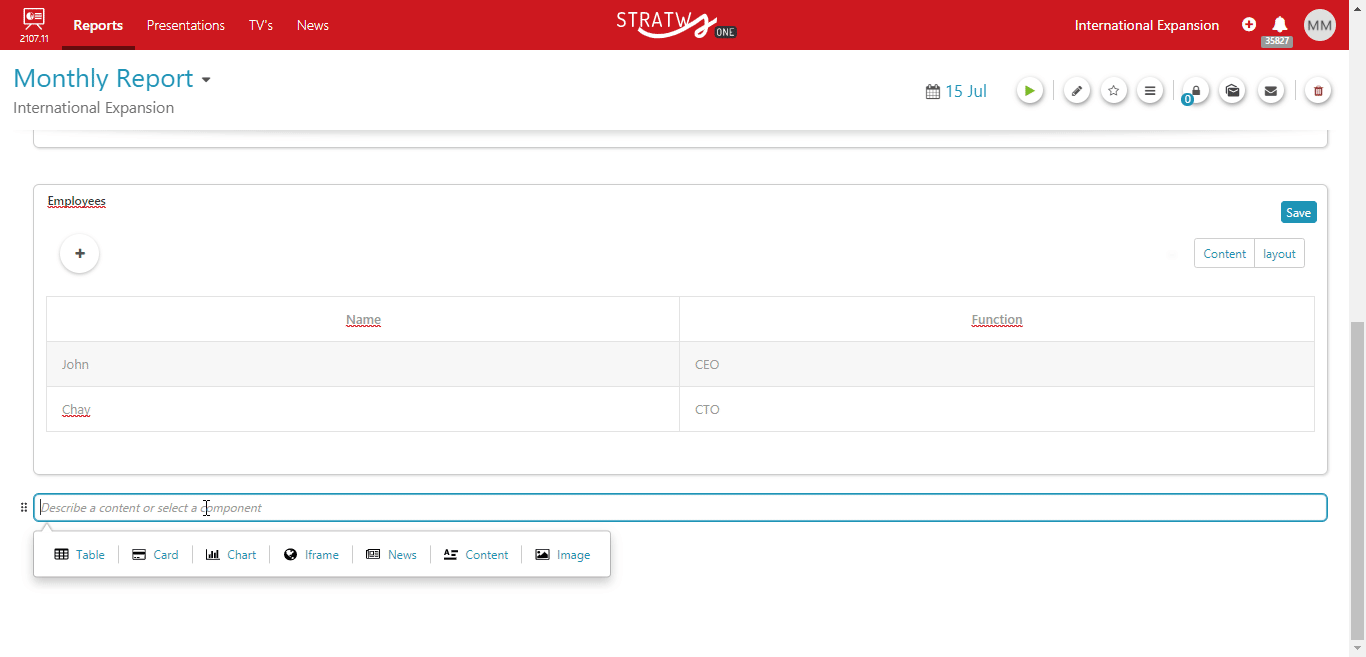The width and height of the screenshot is (1366, 657).
Task: Insert a Table component
Action: tap(79, 555)
